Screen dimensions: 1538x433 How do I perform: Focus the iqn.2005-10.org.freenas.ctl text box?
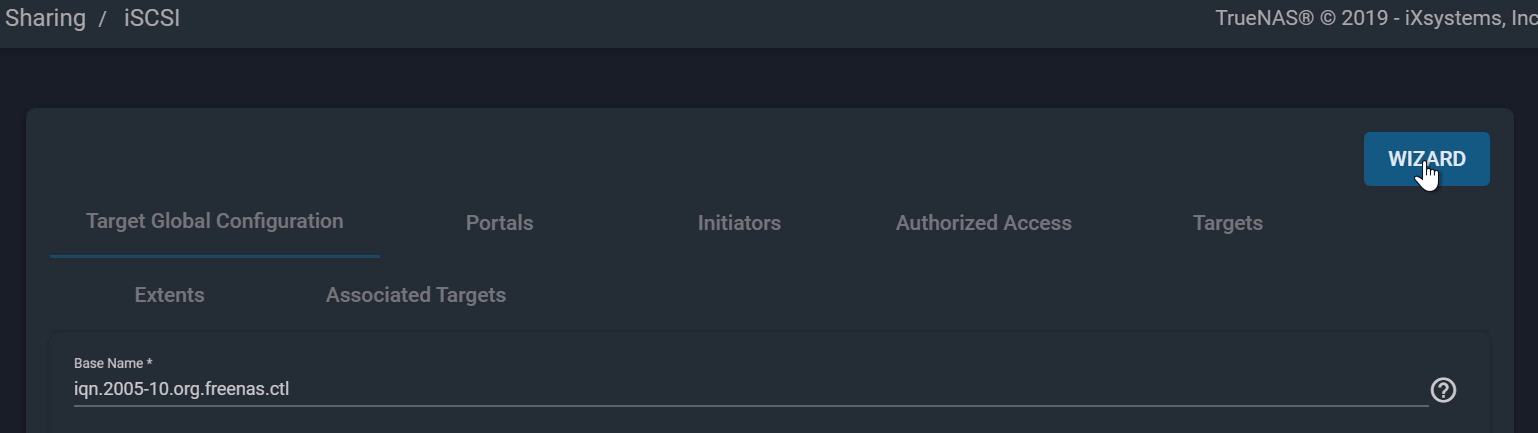[x=750, y=389]
